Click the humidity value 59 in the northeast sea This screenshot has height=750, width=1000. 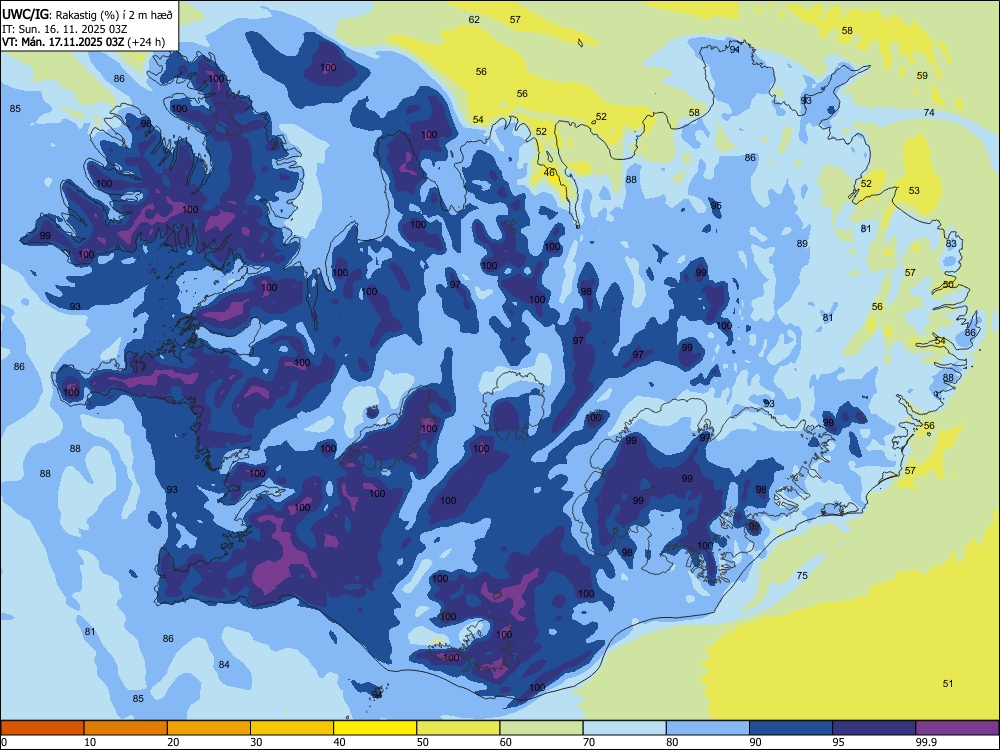point(922,75)
